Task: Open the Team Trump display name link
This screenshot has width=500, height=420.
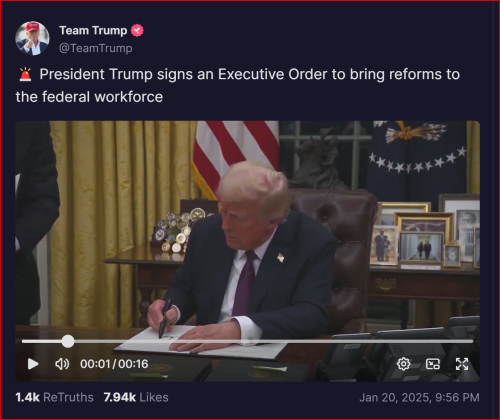Action: 93,30
